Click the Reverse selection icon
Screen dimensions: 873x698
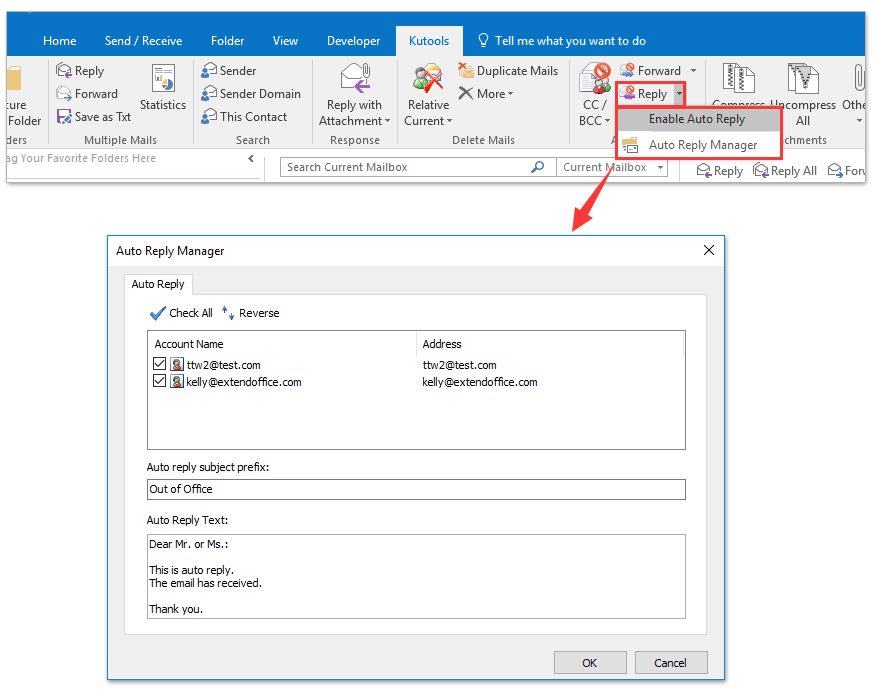(x=228, y=313)
